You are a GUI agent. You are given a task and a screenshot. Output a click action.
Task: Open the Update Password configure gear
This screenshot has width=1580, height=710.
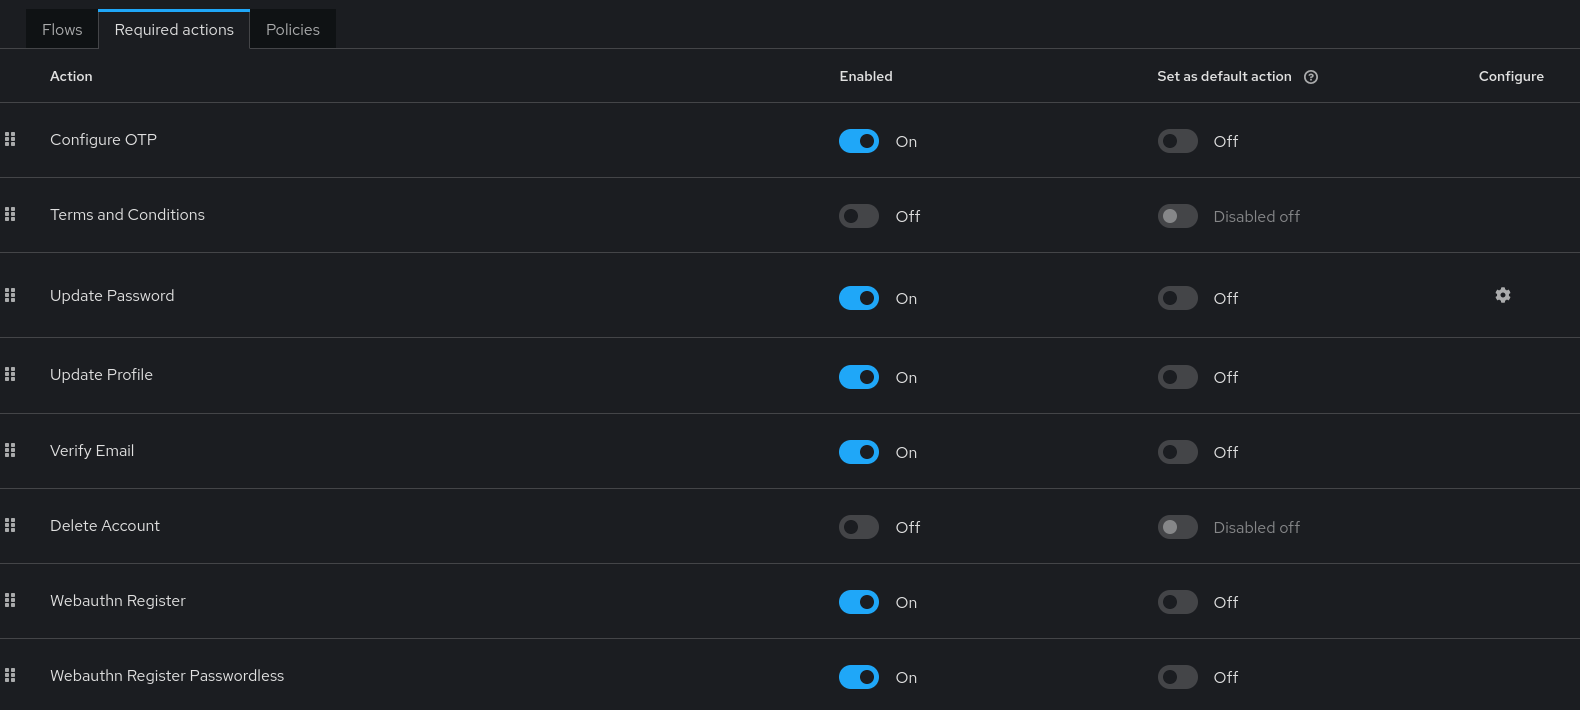[x=1502, y=295]
